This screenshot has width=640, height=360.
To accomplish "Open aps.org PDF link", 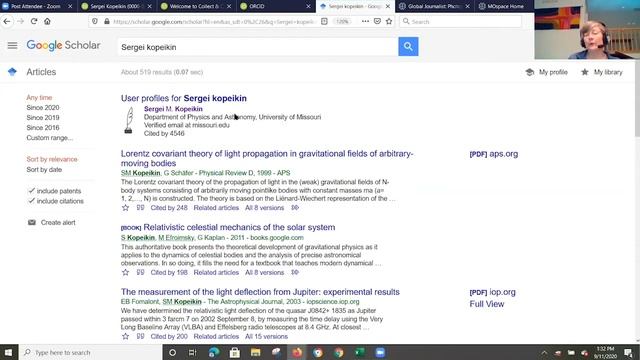I will point(493,154).
